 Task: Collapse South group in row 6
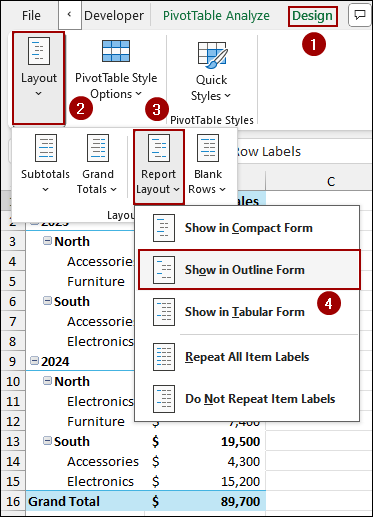coord(47,301)
